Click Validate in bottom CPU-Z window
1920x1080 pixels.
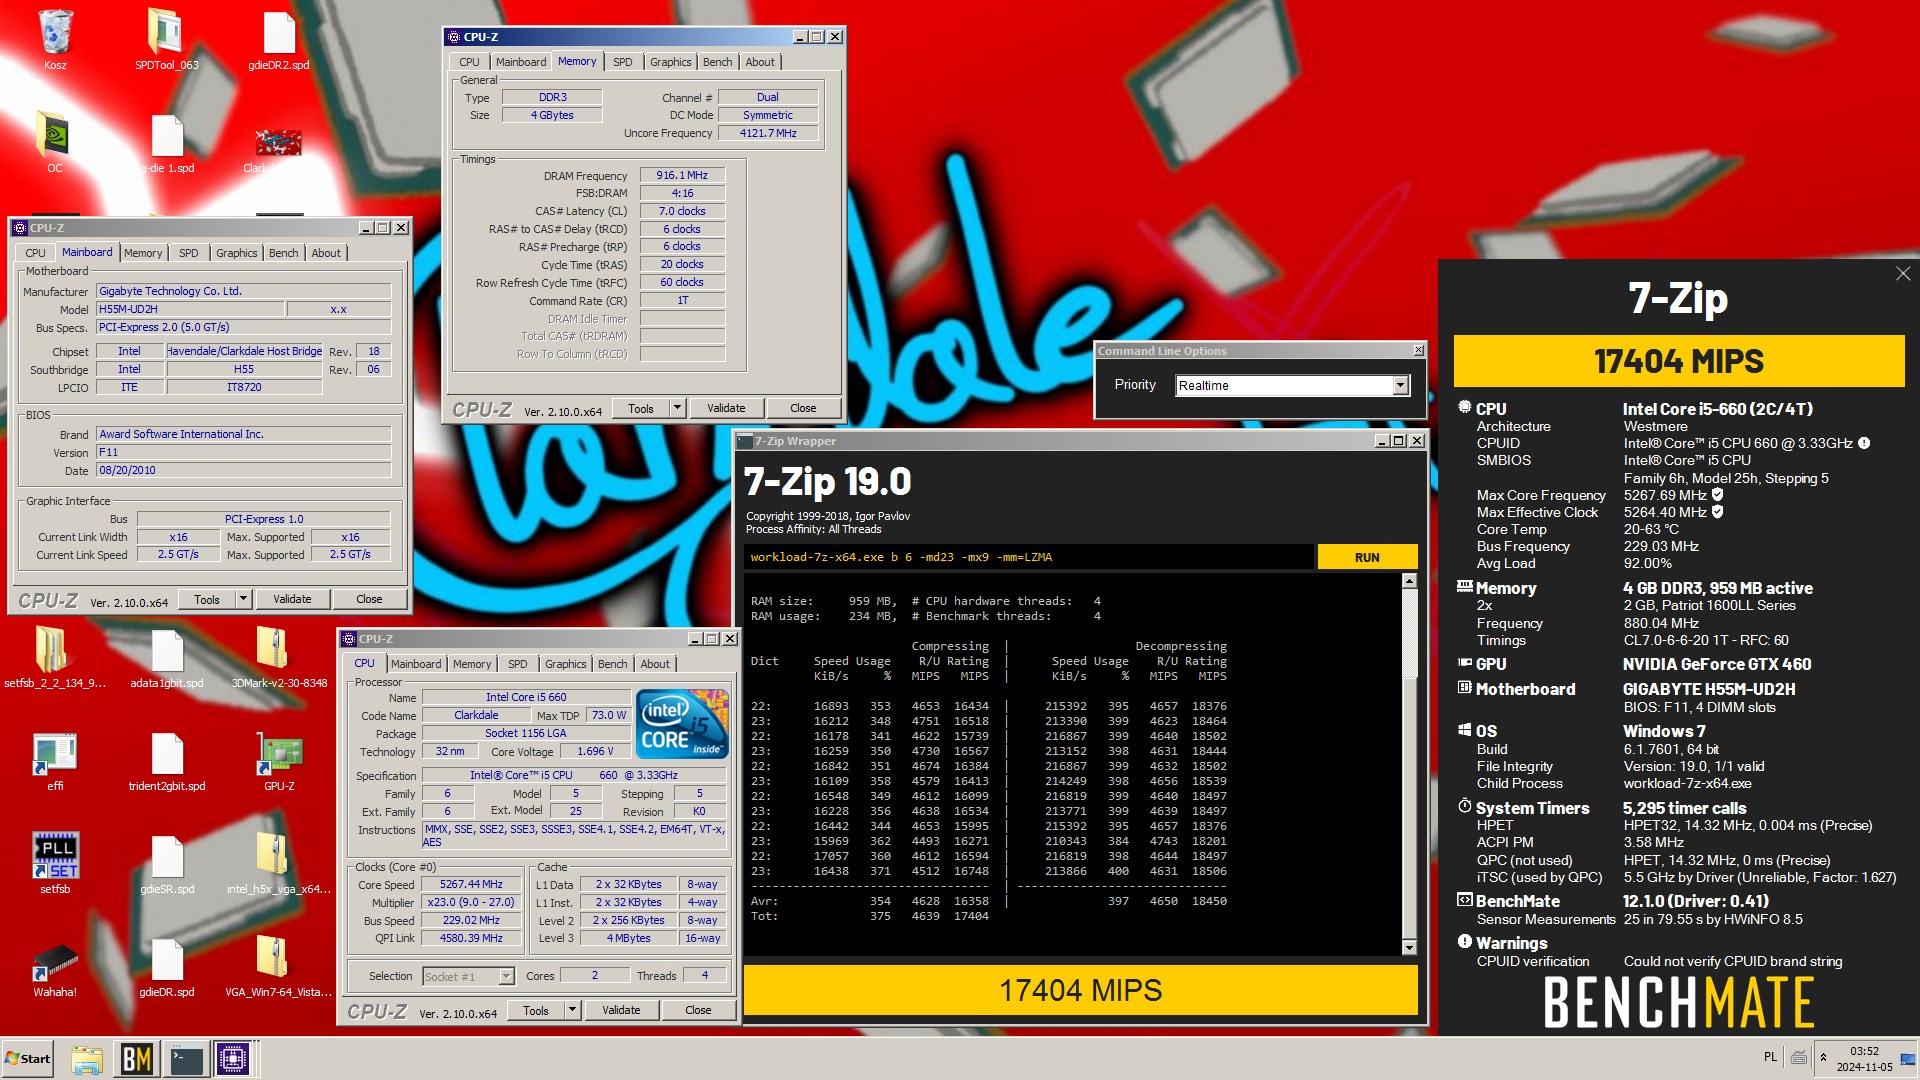621,1011
